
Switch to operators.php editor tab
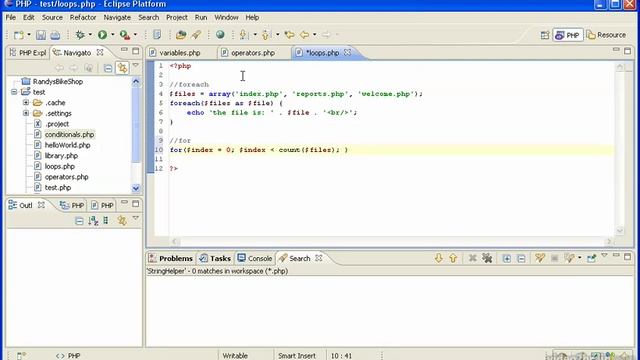[x=253, y=53]
